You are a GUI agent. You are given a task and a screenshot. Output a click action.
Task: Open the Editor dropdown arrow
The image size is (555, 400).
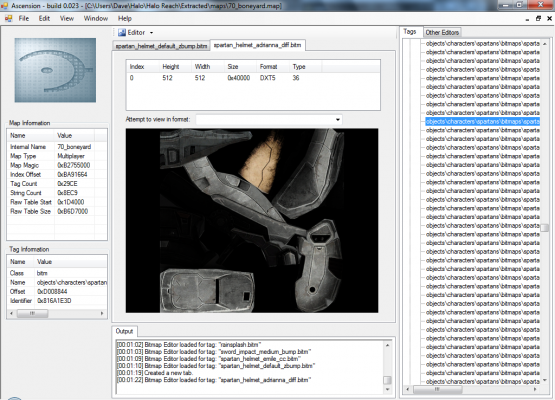point(151,33)
